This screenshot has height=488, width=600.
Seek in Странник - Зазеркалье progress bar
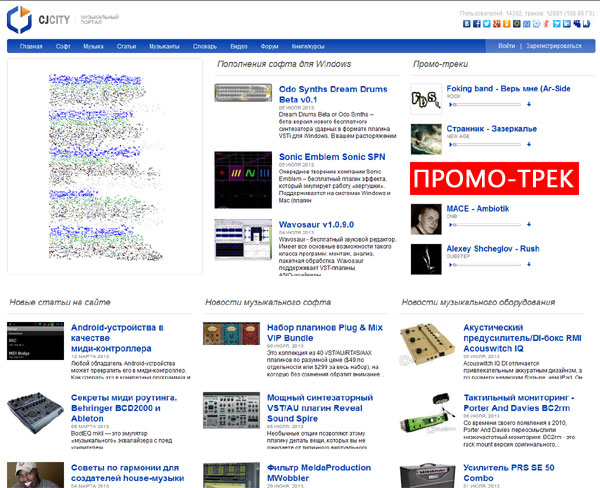click(487, 144)
